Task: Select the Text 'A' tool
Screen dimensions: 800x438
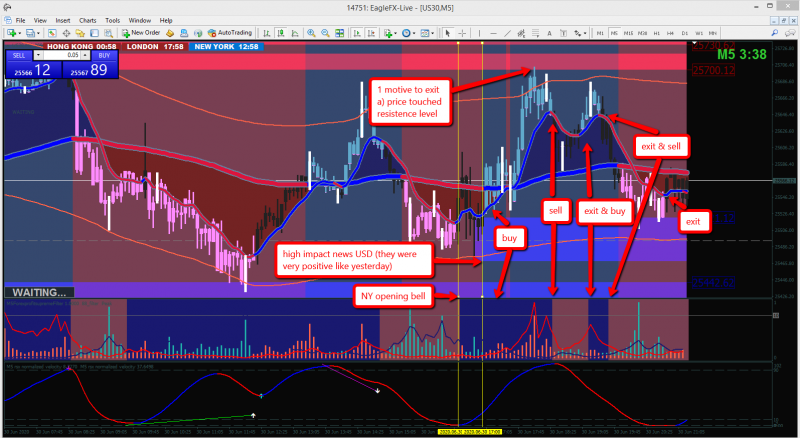Action: point(549,33)
